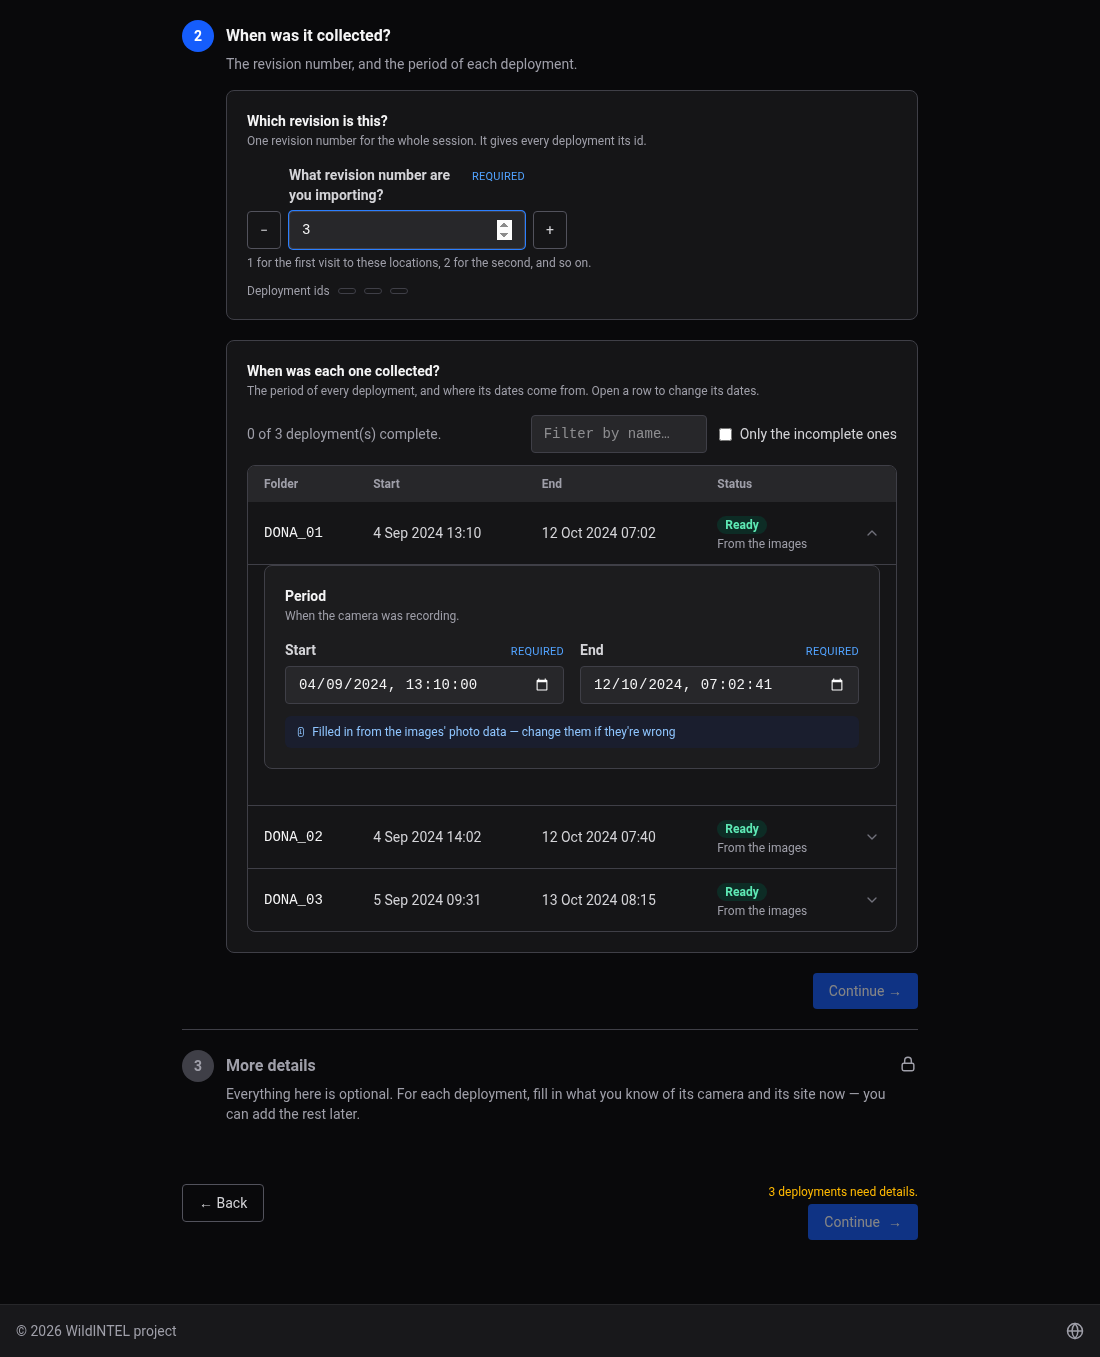This screenshot has height=1357, width=1100.
Task: Click '4 Sep 2024 14:02' start cell
Action: point(427,837)
